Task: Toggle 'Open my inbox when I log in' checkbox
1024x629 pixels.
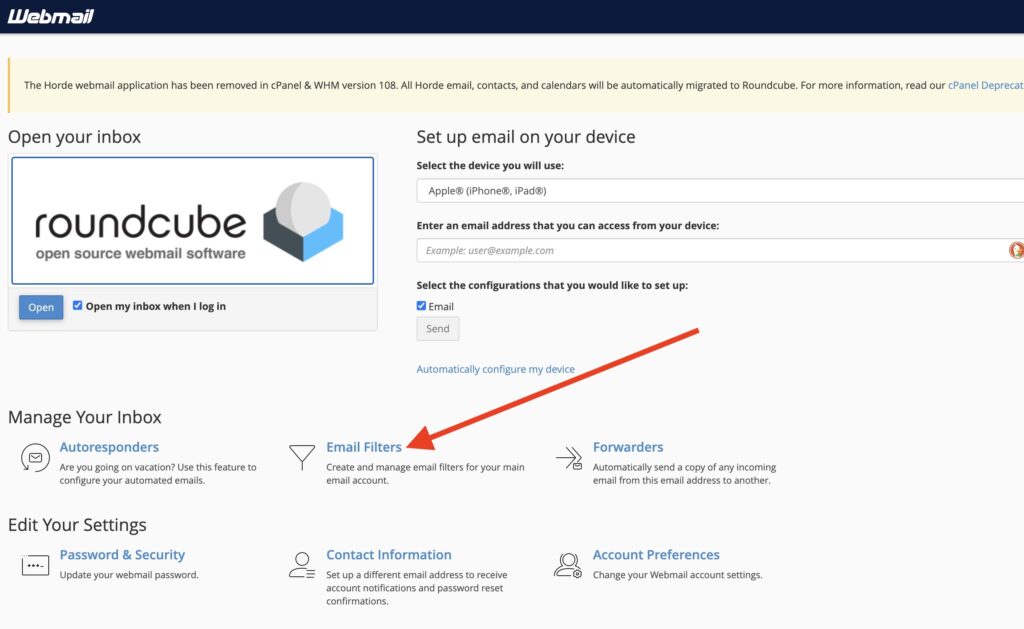Action: [x=78, y=306]
